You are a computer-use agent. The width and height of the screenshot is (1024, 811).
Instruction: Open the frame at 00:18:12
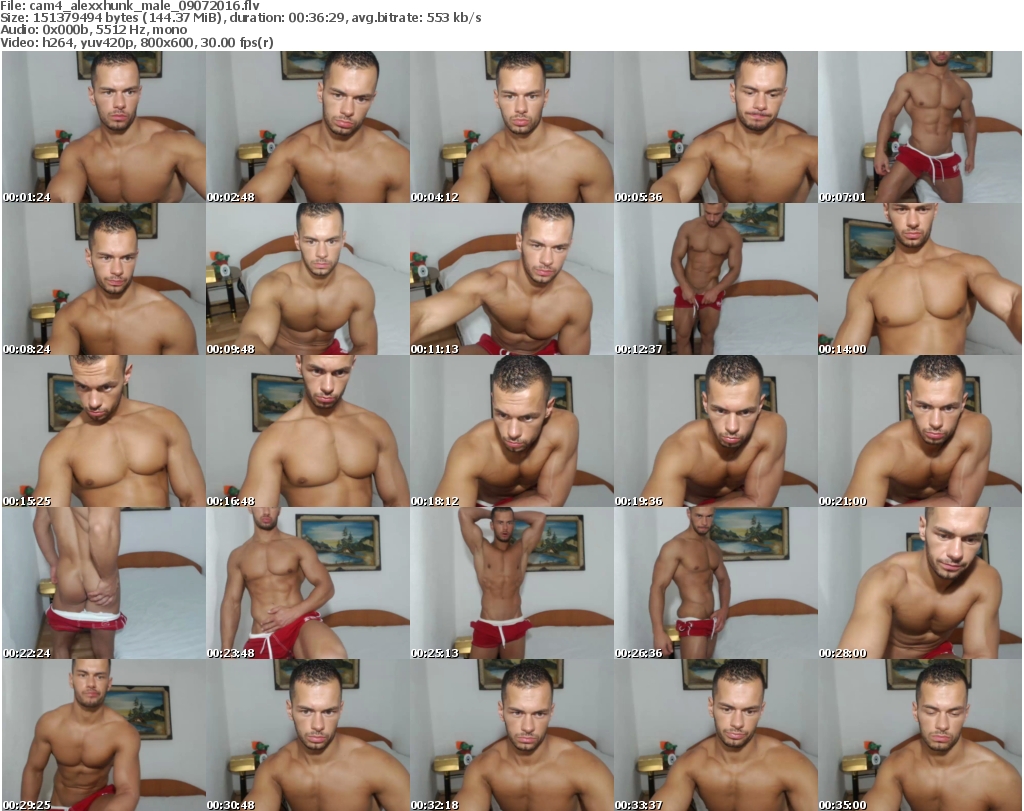(511, 431)
